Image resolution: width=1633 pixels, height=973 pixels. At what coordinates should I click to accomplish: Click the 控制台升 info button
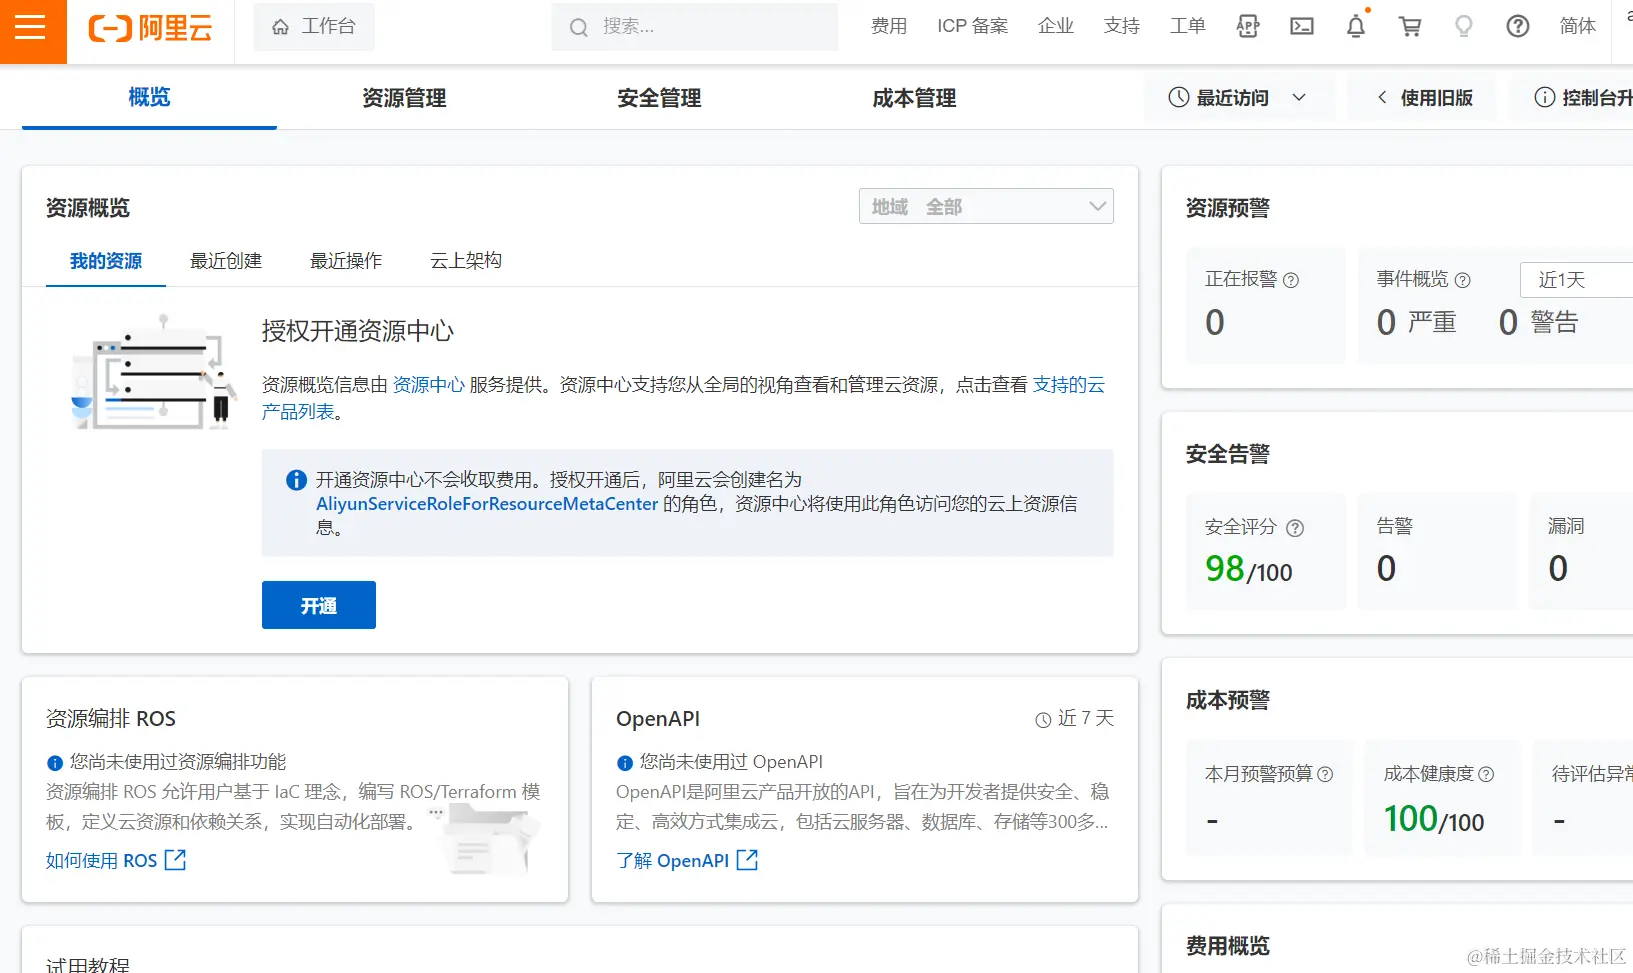click(x=1571, y=97)
